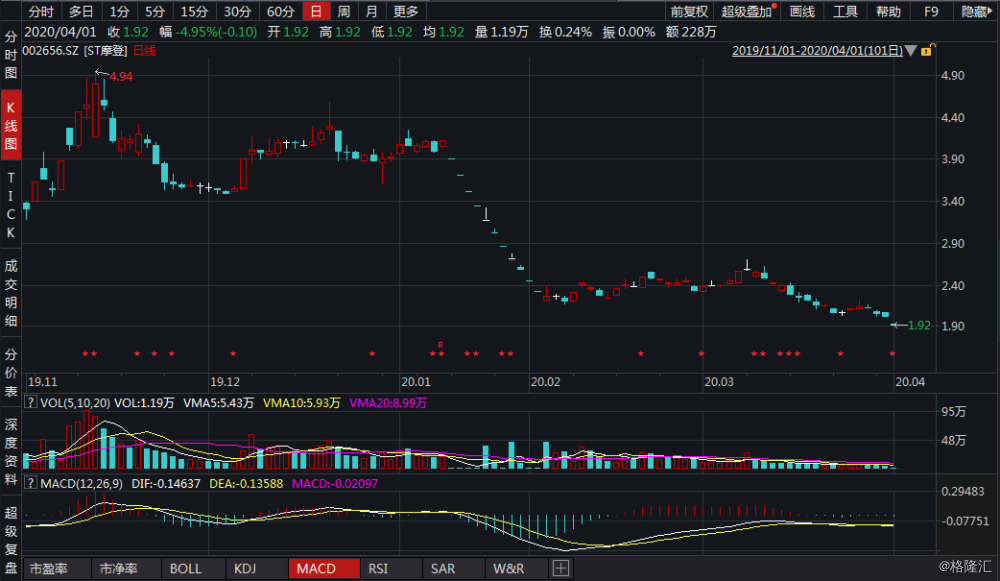Screen dimensions: 1000x581
Task: Switch to the KDJ indicator tab
Action: [x=254, y=568]
